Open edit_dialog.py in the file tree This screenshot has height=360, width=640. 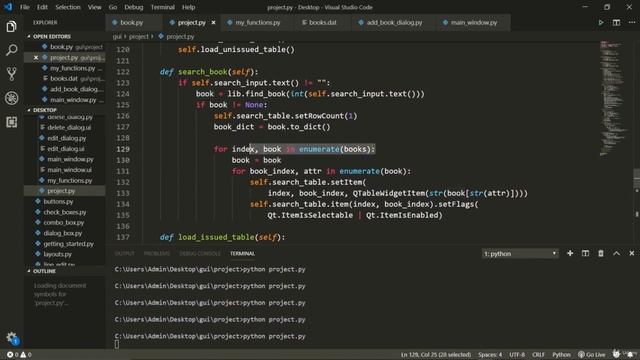pyautogui.click(x=65, y=138)
